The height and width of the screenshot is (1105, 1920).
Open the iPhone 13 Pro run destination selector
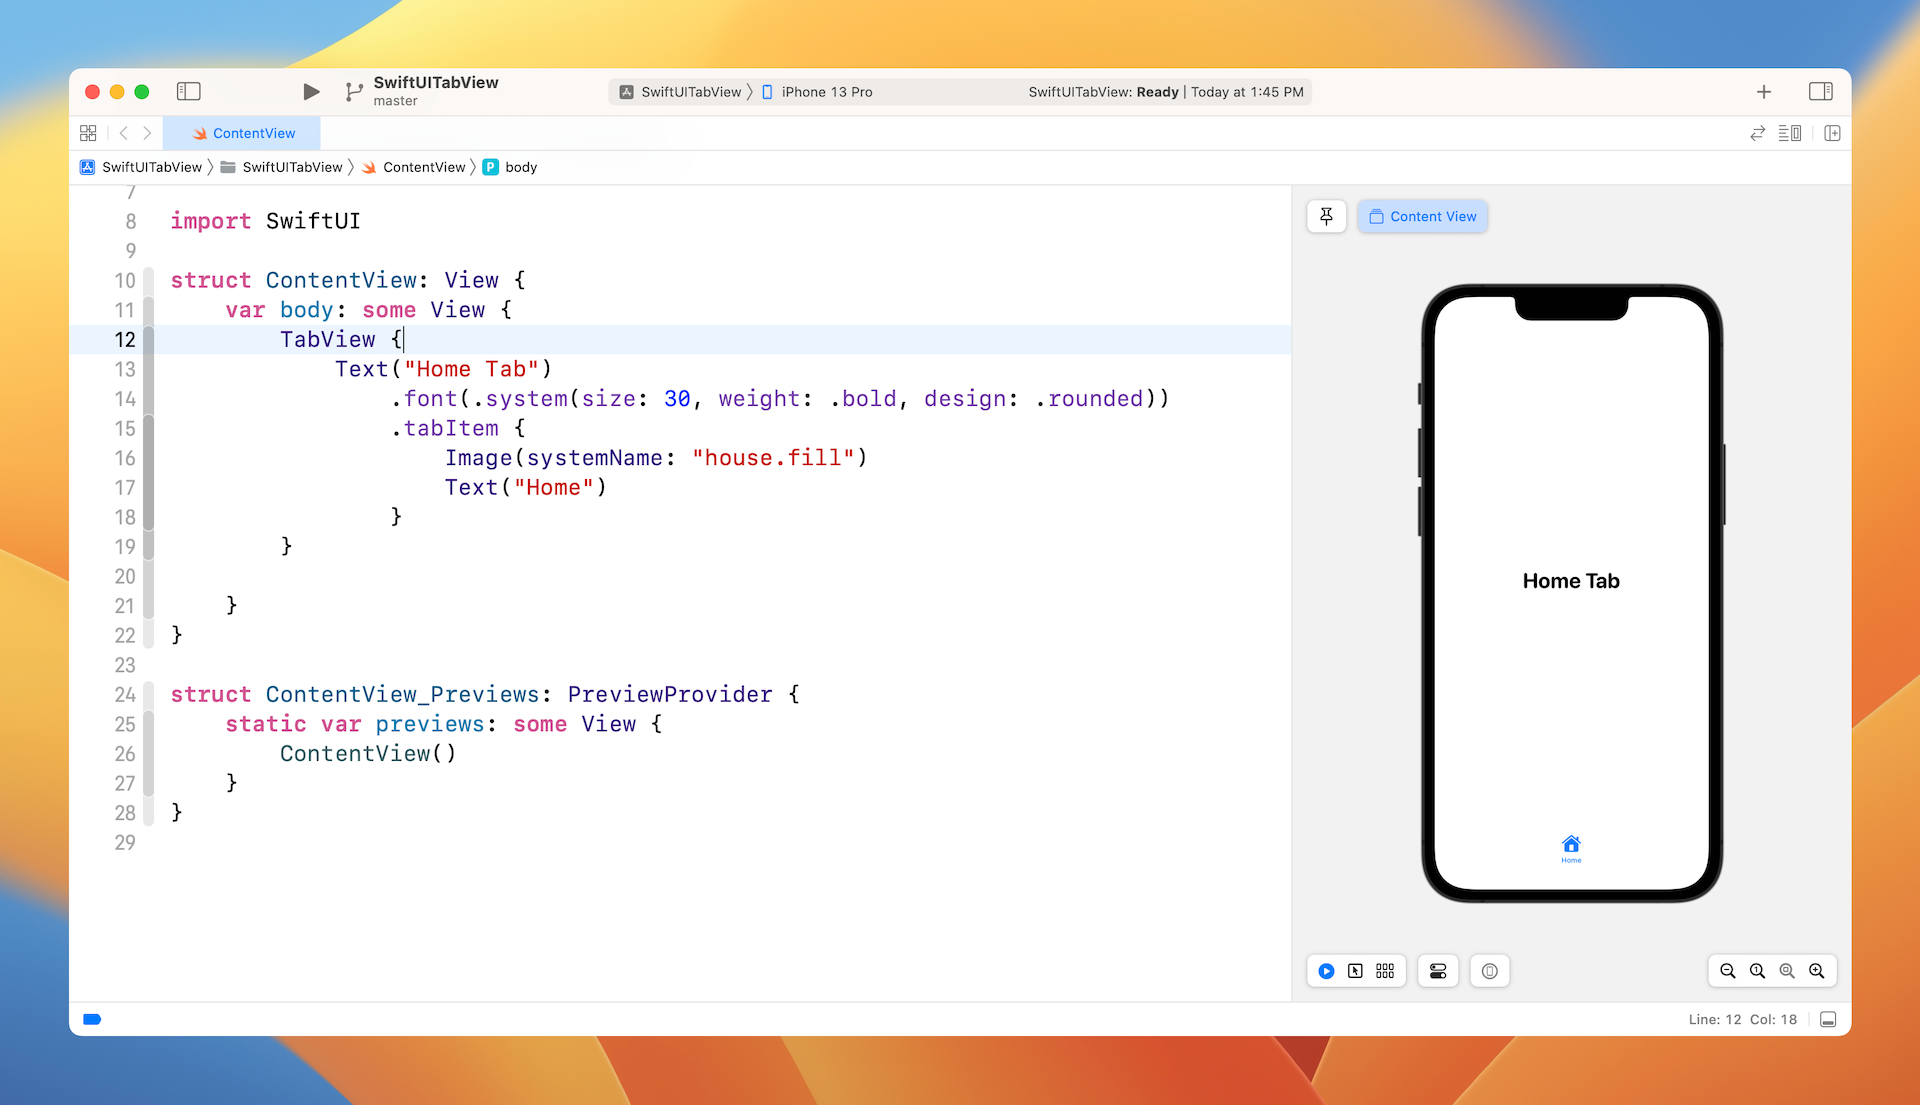(x=826, y=91)
